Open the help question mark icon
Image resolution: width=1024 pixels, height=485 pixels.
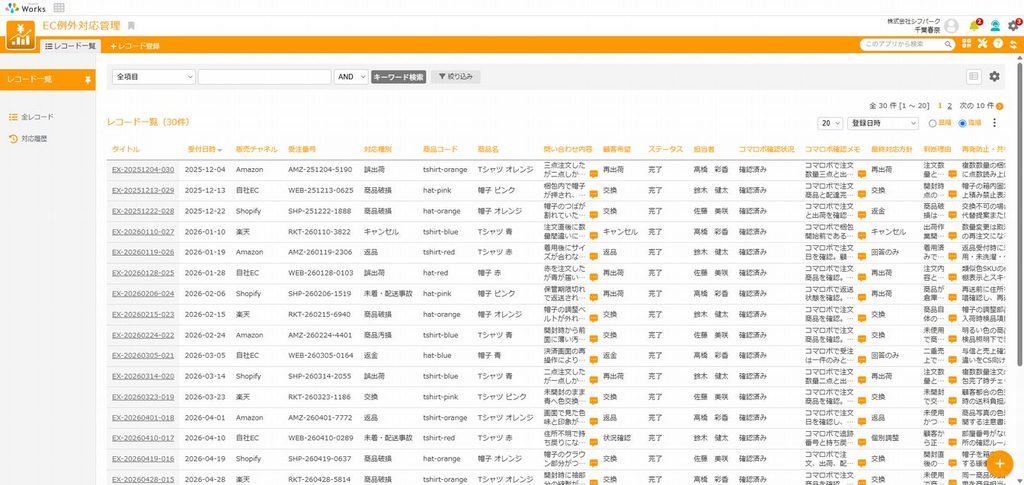[x=997, y=44]
